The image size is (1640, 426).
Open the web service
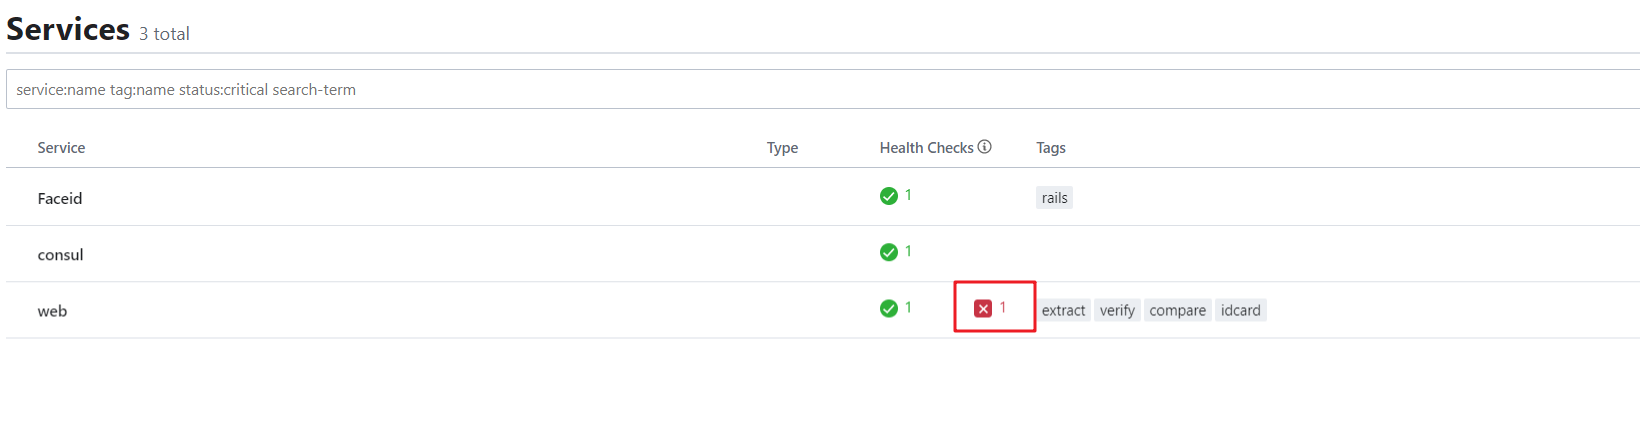(52, 311)
